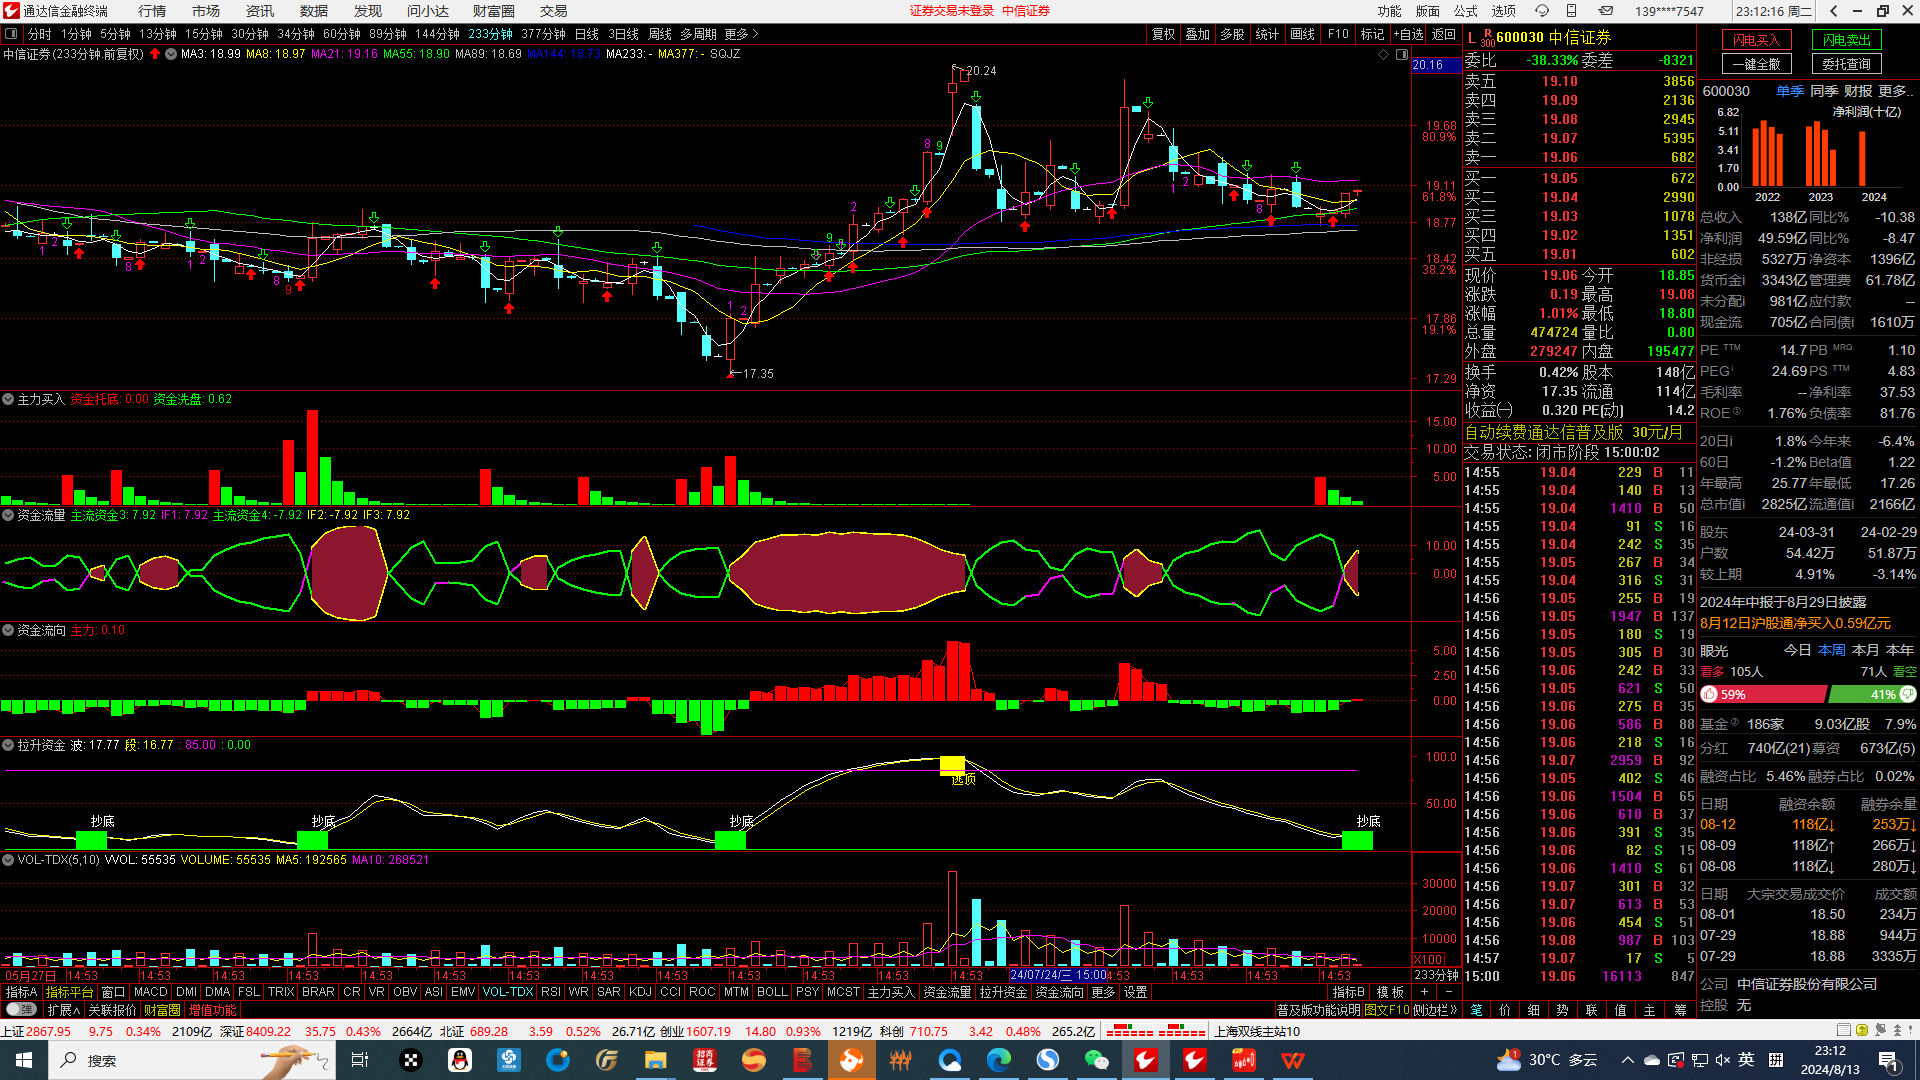Expand the VOL-TDX panel dropdown

pos(8,860)
